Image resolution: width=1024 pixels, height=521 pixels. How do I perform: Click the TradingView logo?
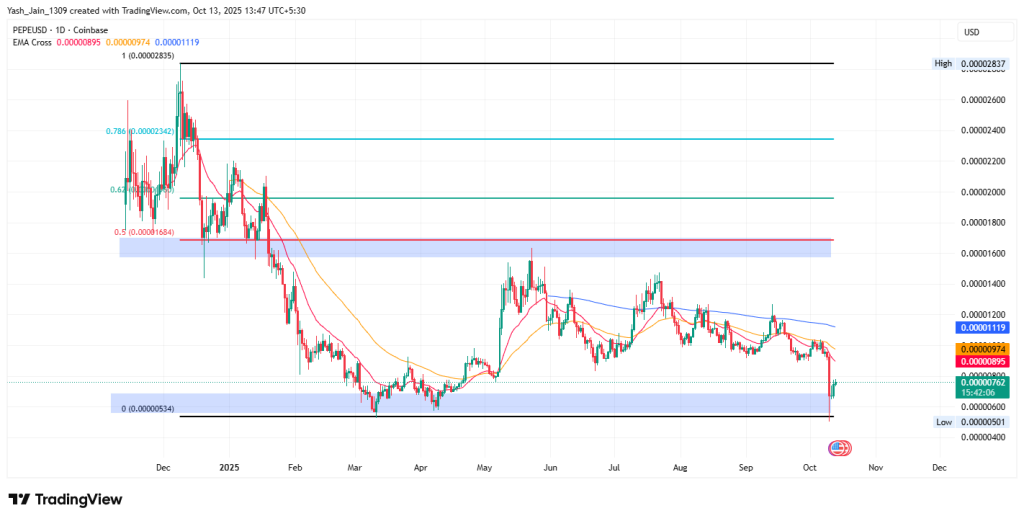(65, 499)
